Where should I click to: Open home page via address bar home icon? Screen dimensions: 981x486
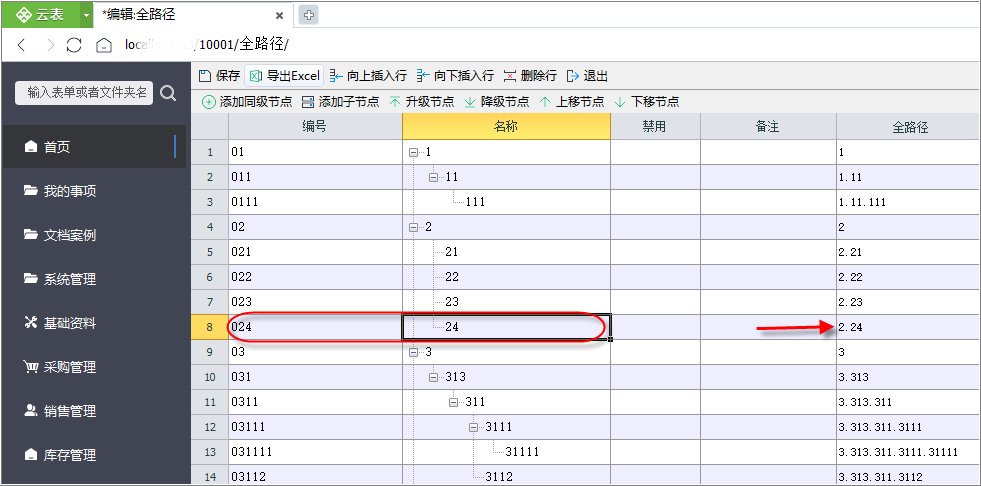[104, 45]
